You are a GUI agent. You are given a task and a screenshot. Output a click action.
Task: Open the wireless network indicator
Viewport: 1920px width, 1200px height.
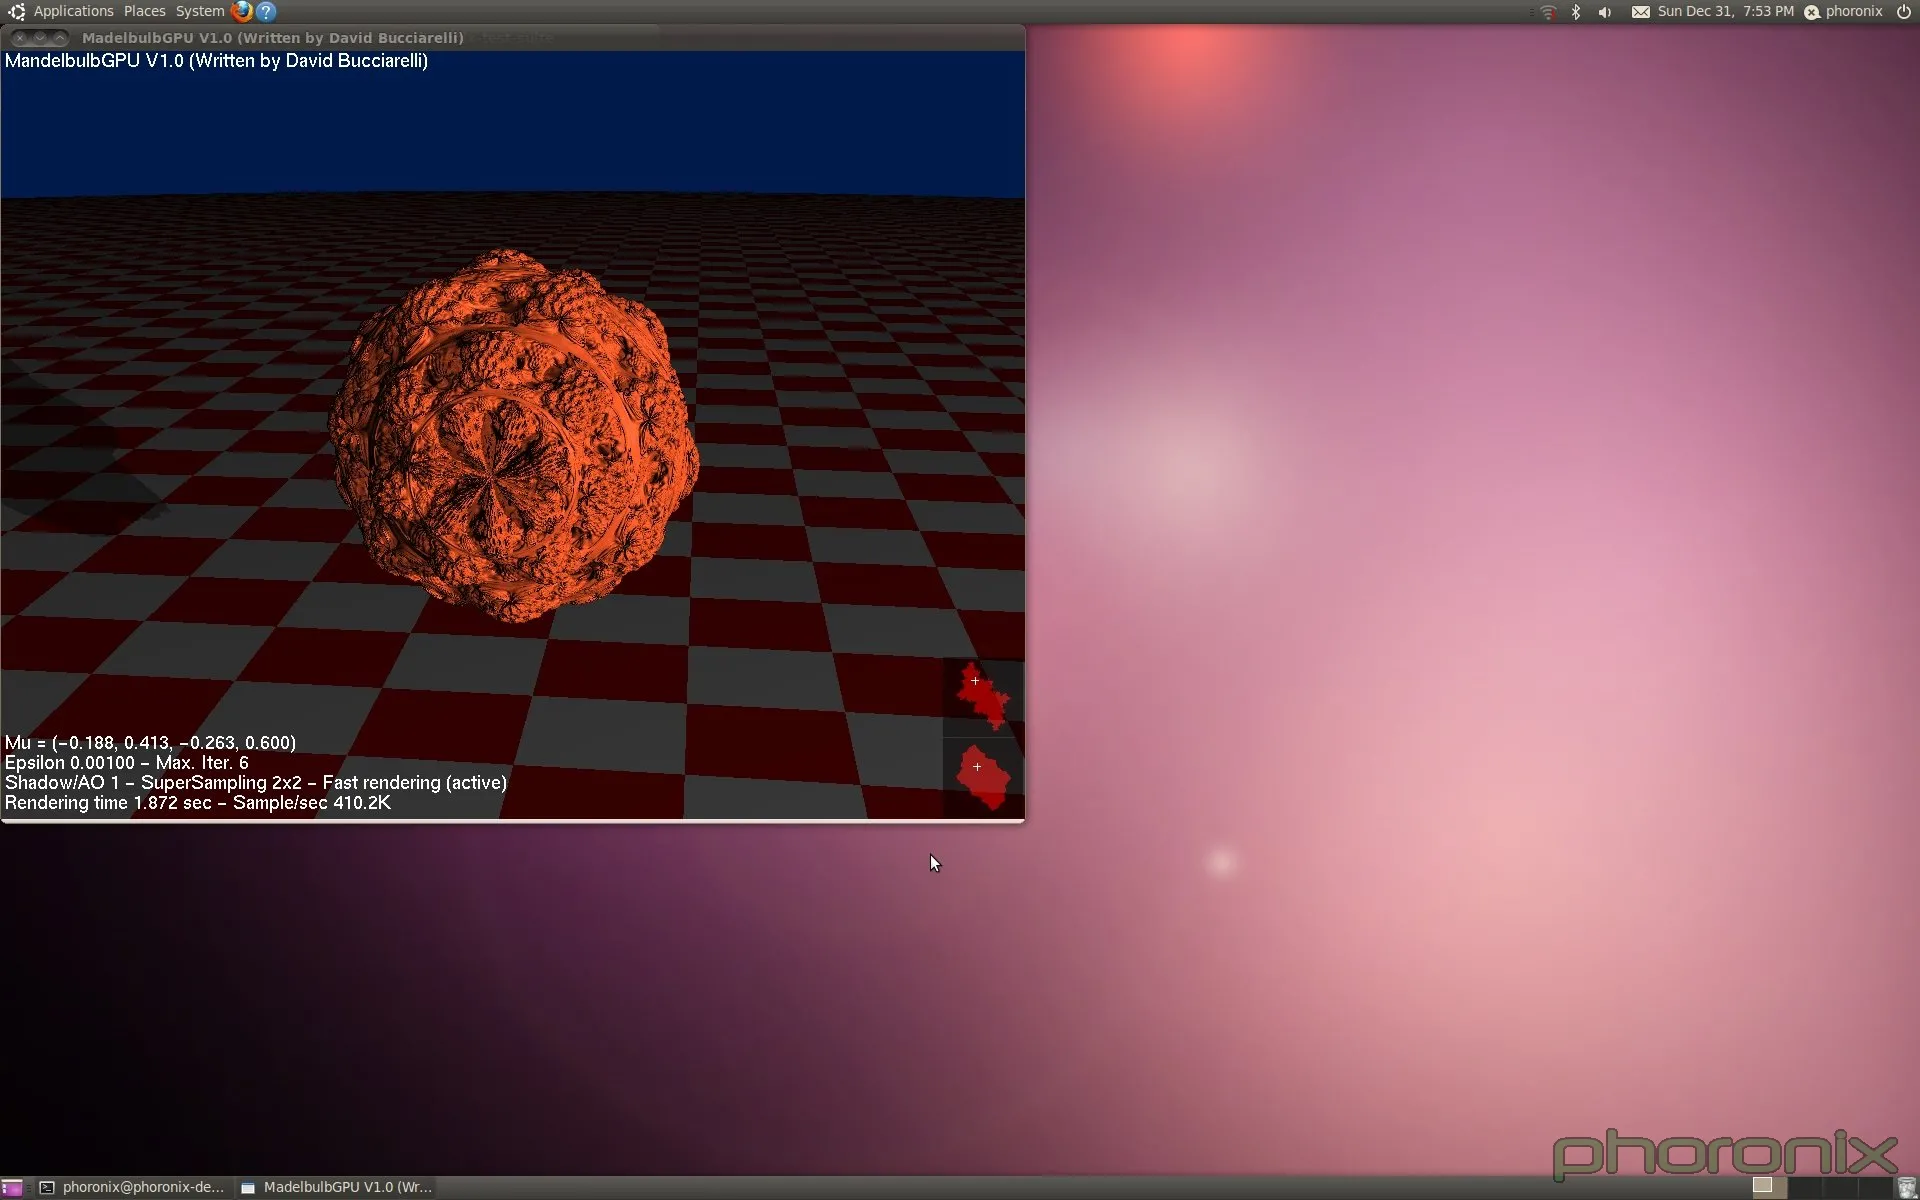click(1547, 12)
